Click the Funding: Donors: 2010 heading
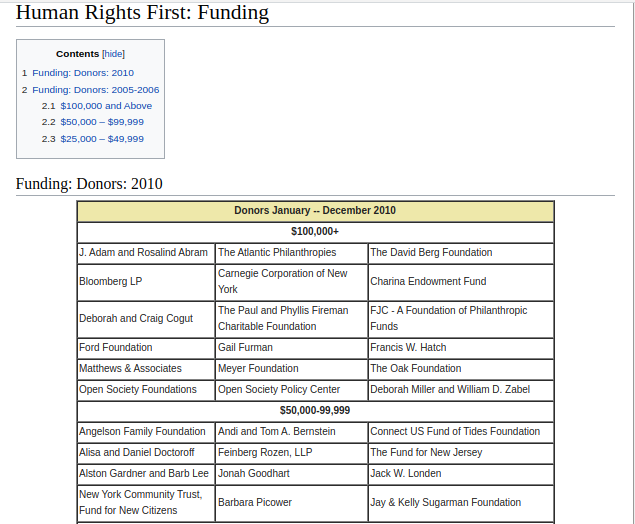Viewport: 635px width, 524px height. [x=89, y=184]
